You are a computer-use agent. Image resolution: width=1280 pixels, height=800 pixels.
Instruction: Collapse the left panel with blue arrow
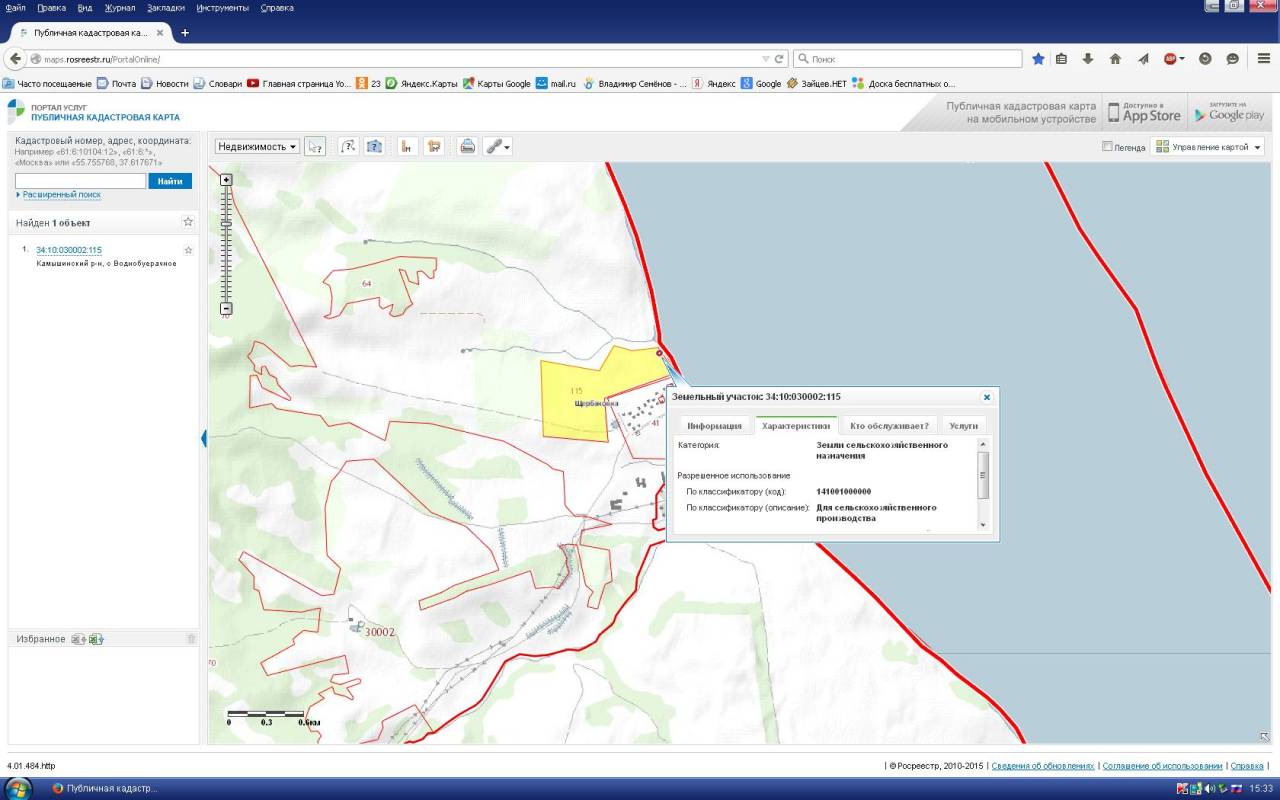tap(204, 438)
